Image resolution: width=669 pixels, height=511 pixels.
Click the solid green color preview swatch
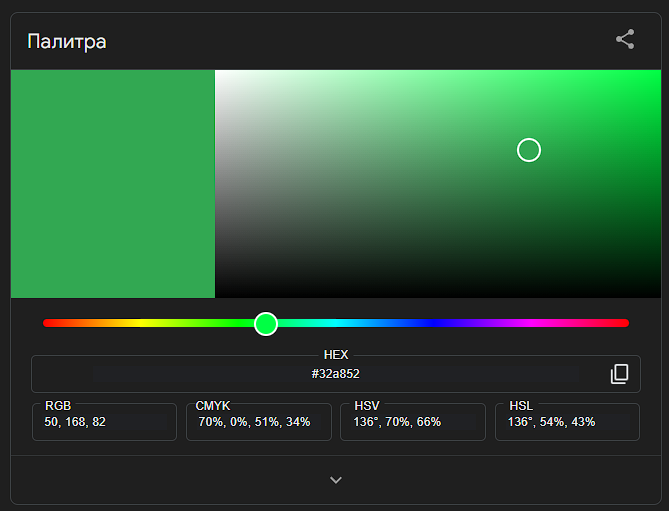(x=113, y=184)
